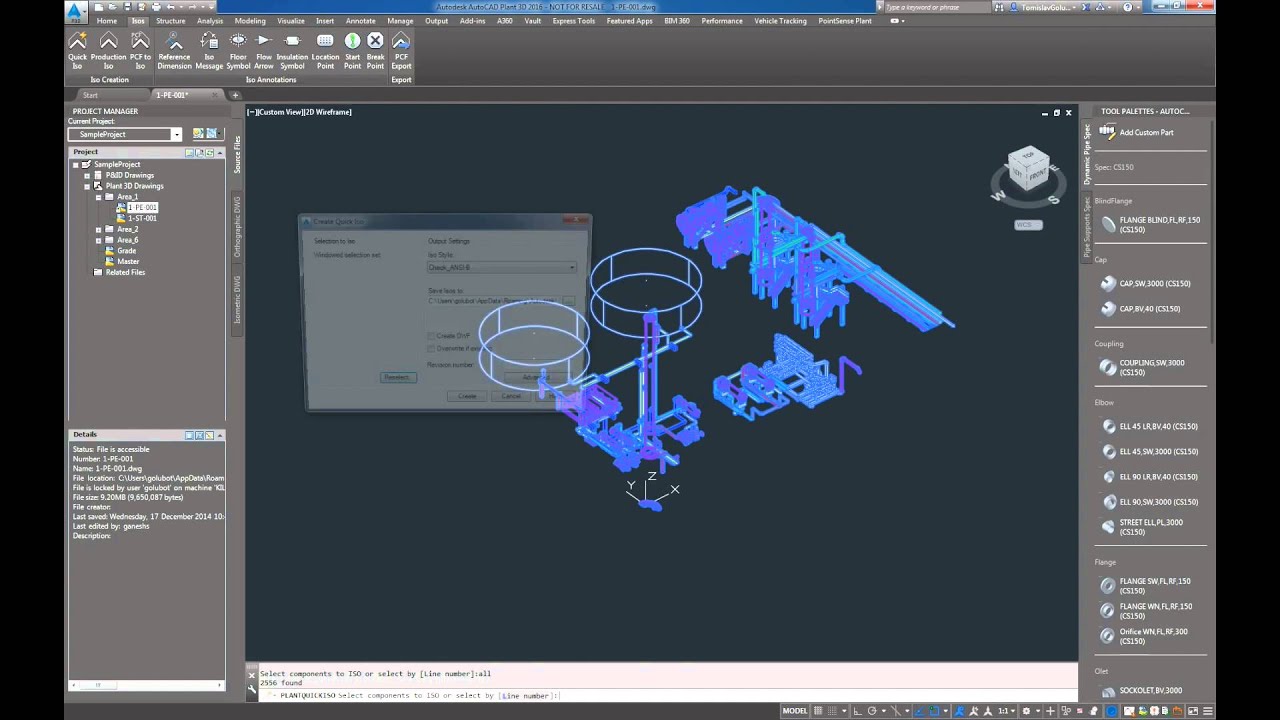Click the keyword search box
Image resolution: width=1280 pixels, height=720 pixels.
pyautogui.click(x=935, y=7)
